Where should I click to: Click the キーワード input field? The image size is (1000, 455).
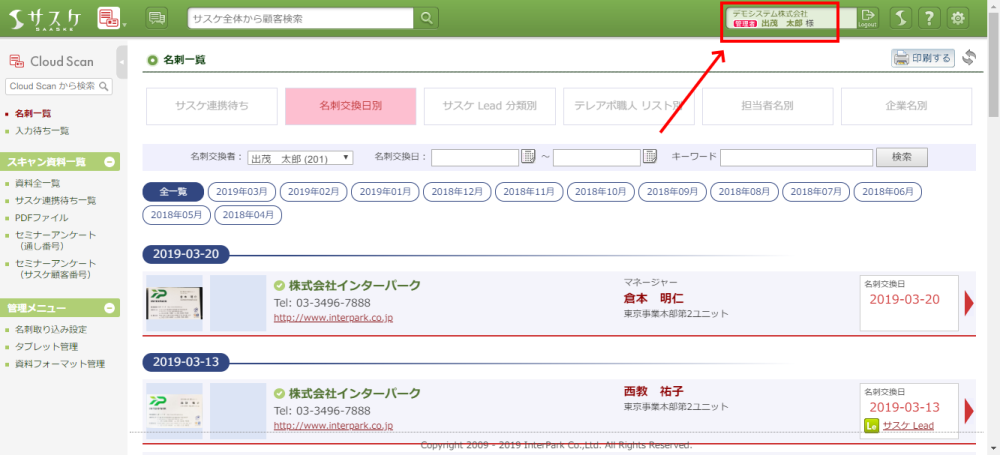point(796,157)
